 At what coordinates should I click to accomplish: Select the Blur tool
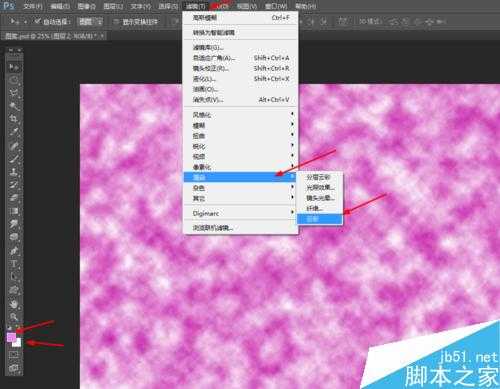tap(14, 224)
